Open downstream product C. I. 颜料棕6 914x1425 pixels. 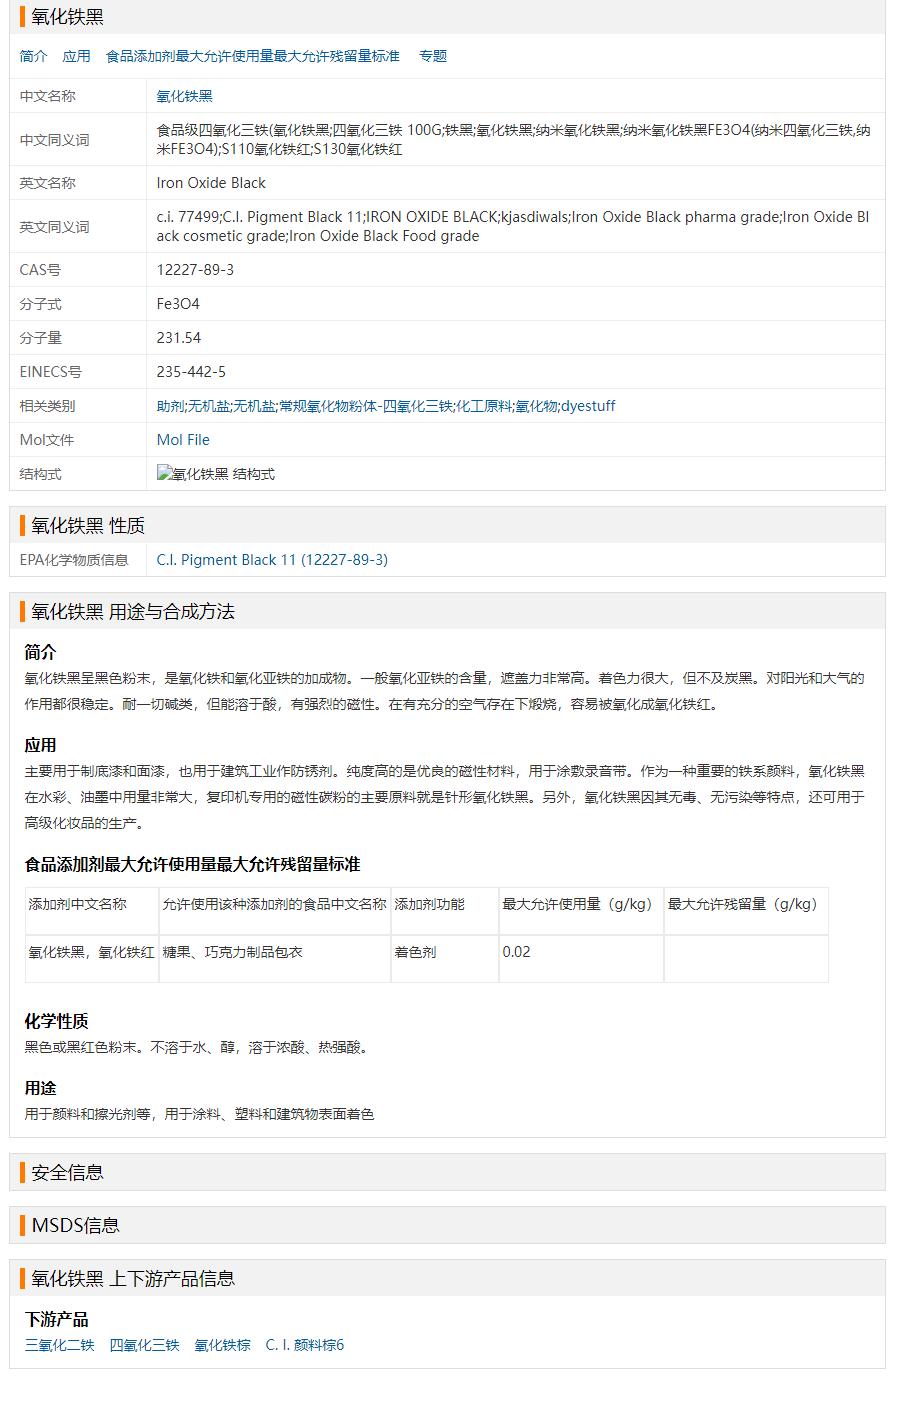pos(304,1345)
